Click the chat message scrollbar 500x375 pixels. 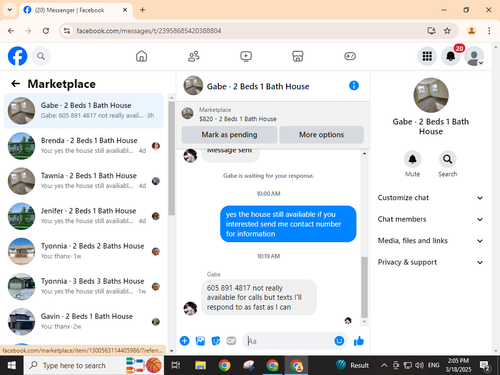364,287
